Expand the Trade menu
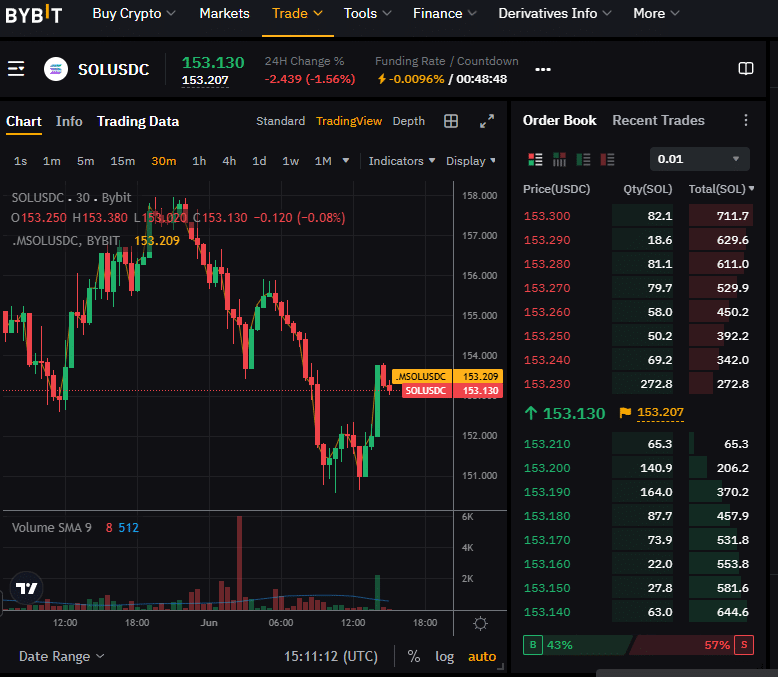778x677 pixels. [x=297, y=13]
